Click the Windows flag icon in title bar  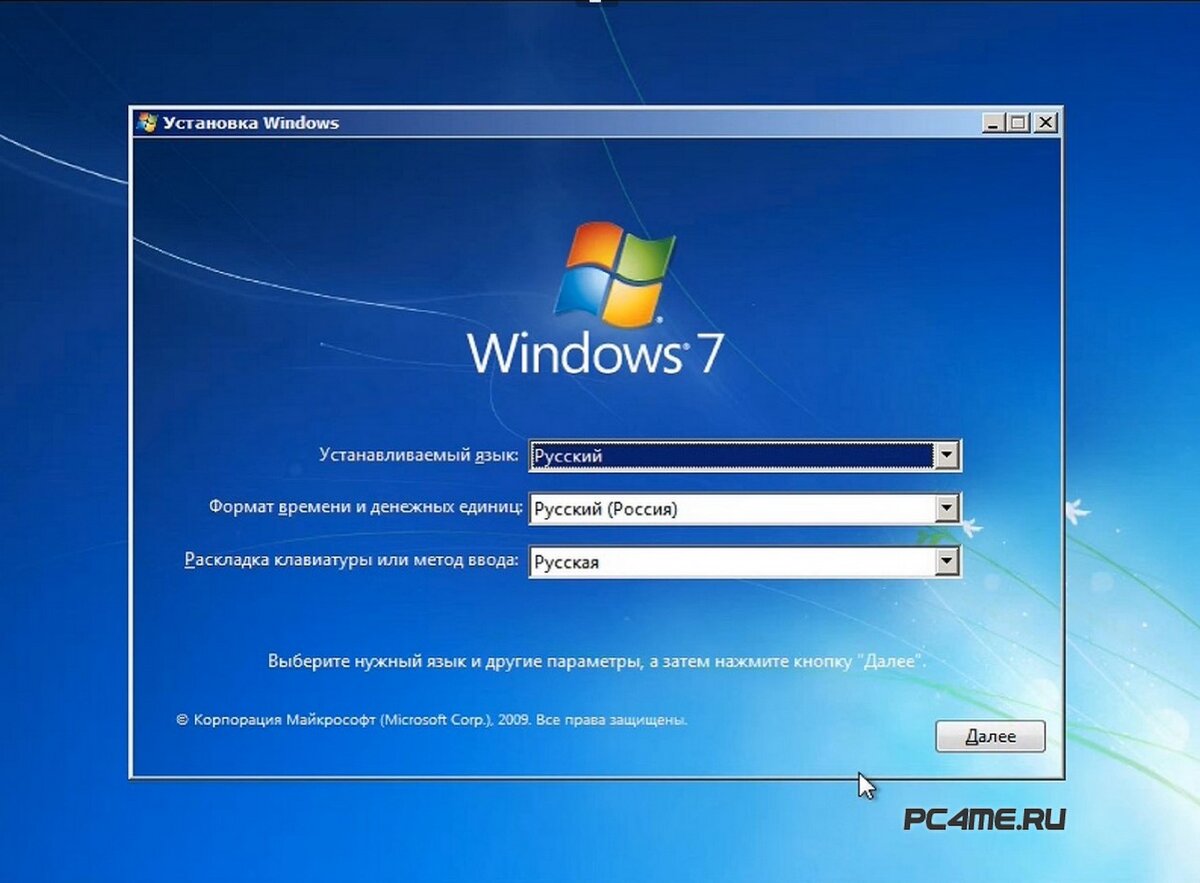click(147, 123)
